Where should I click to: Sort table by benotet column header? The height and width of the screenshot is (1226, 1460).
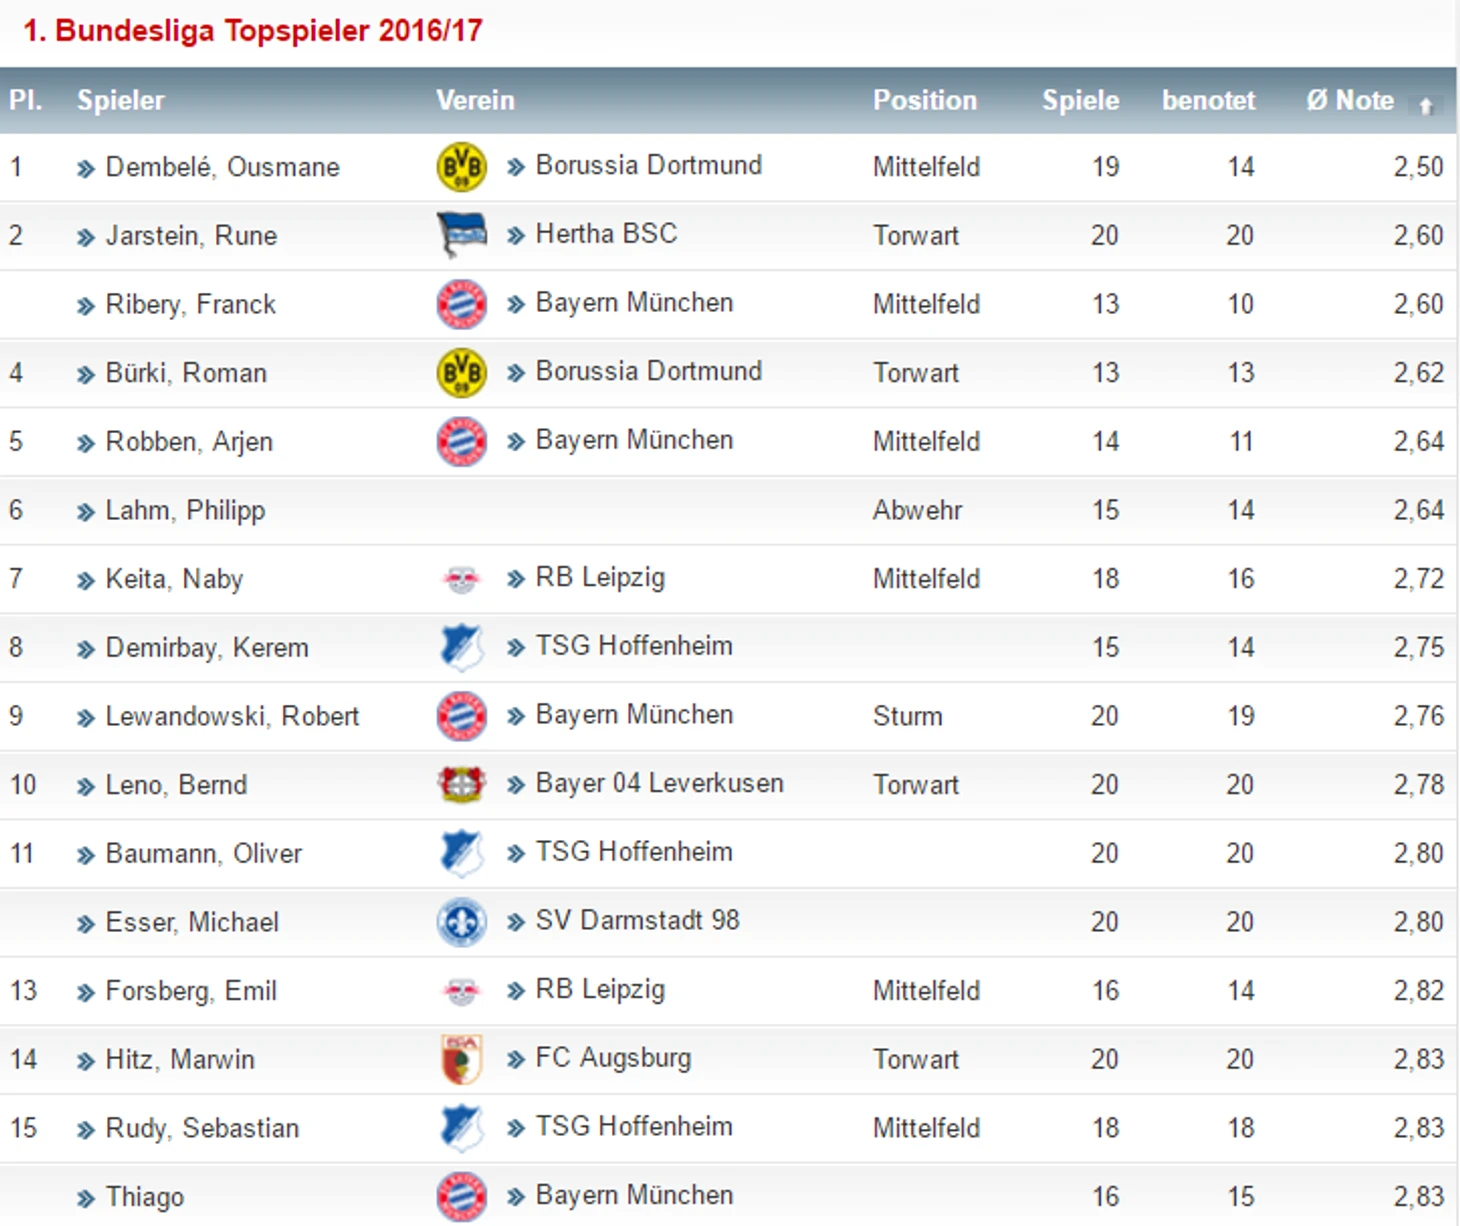coord(1208,100)
